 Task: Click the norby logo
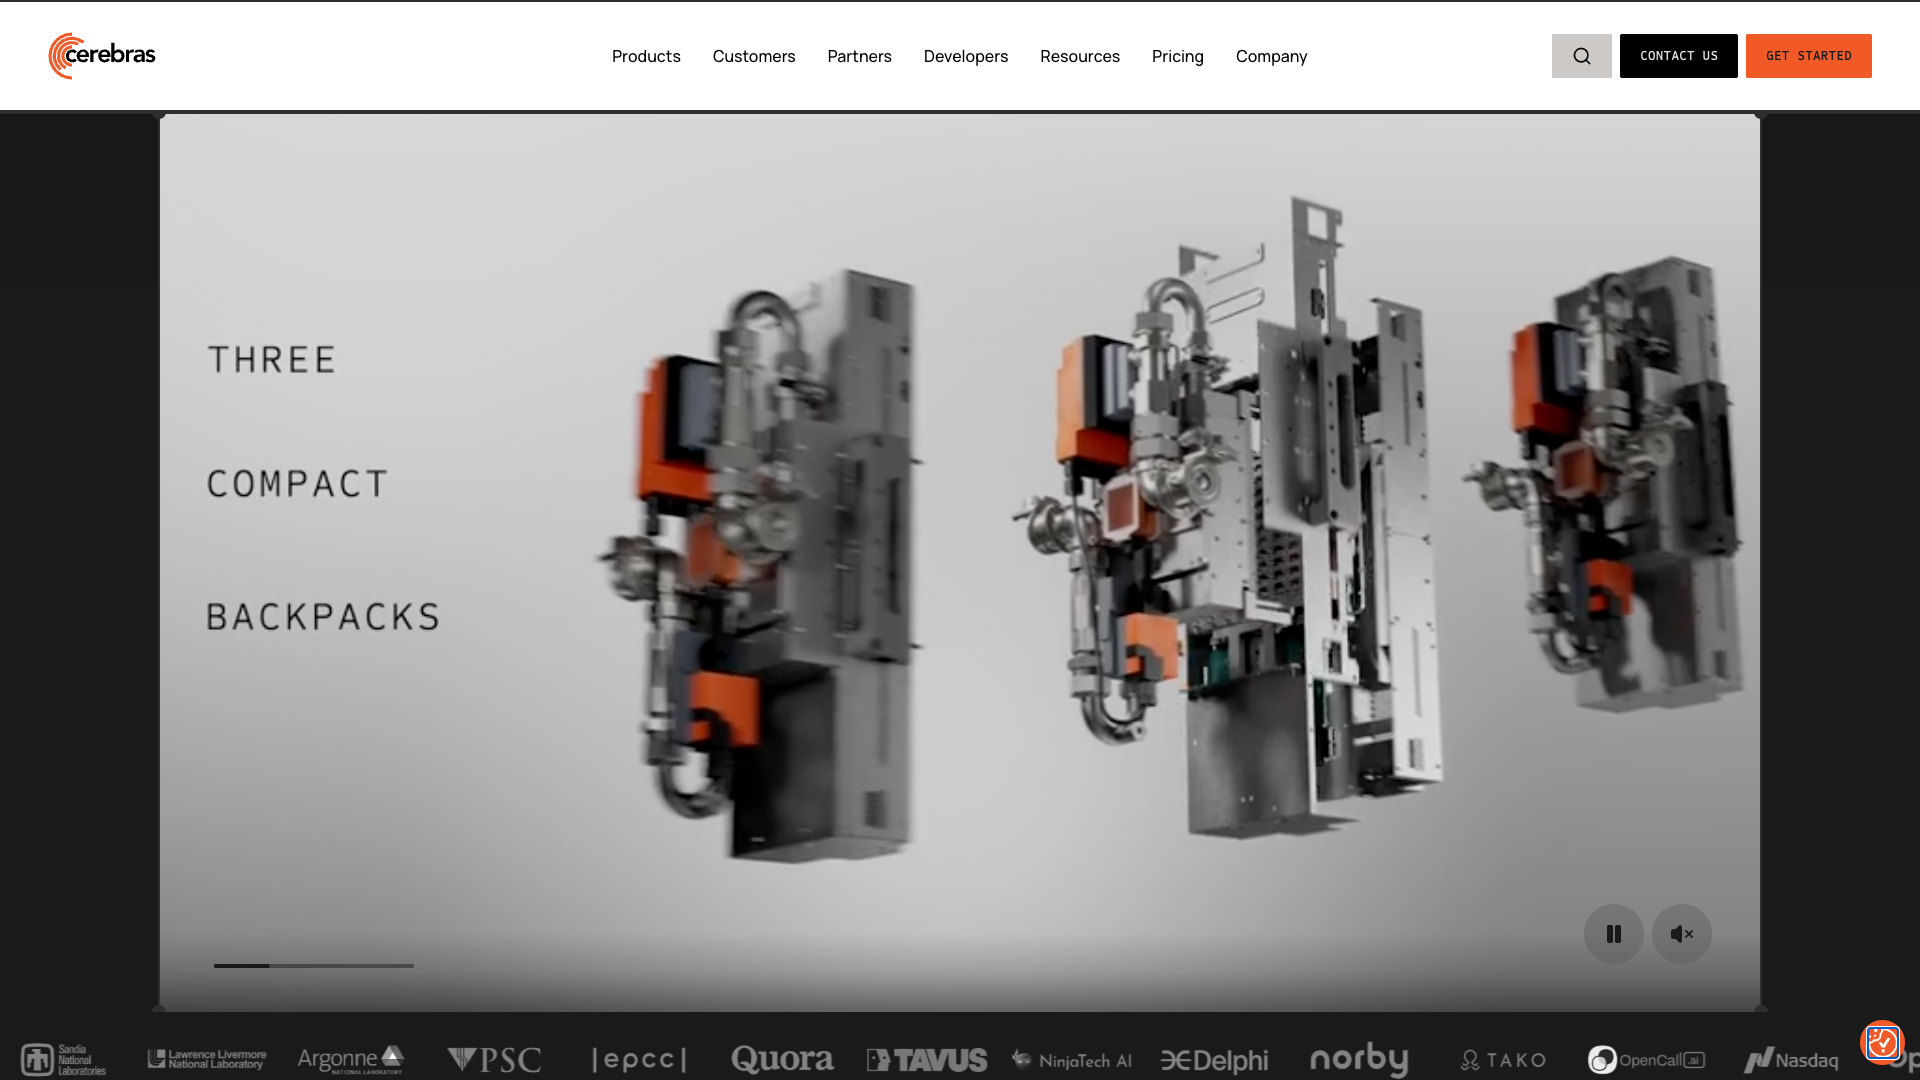pyautogui.click(x=1359, y=1059)
